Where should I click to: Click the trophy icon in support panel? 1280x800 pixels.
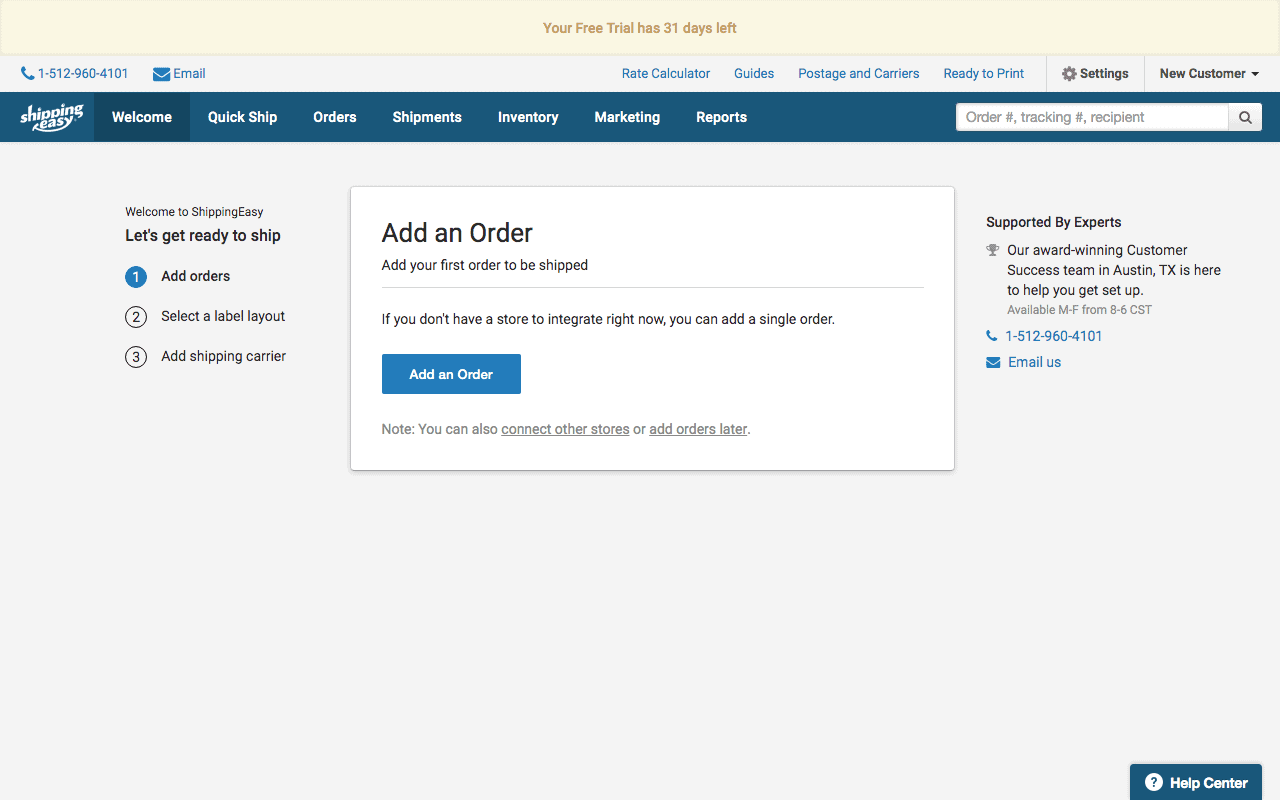992,250
